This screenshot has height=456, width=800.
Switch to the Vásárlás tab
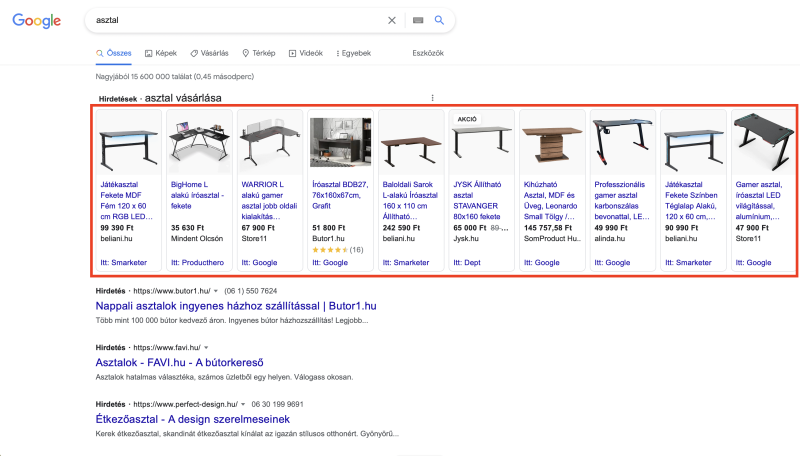(x=209, y=52)
